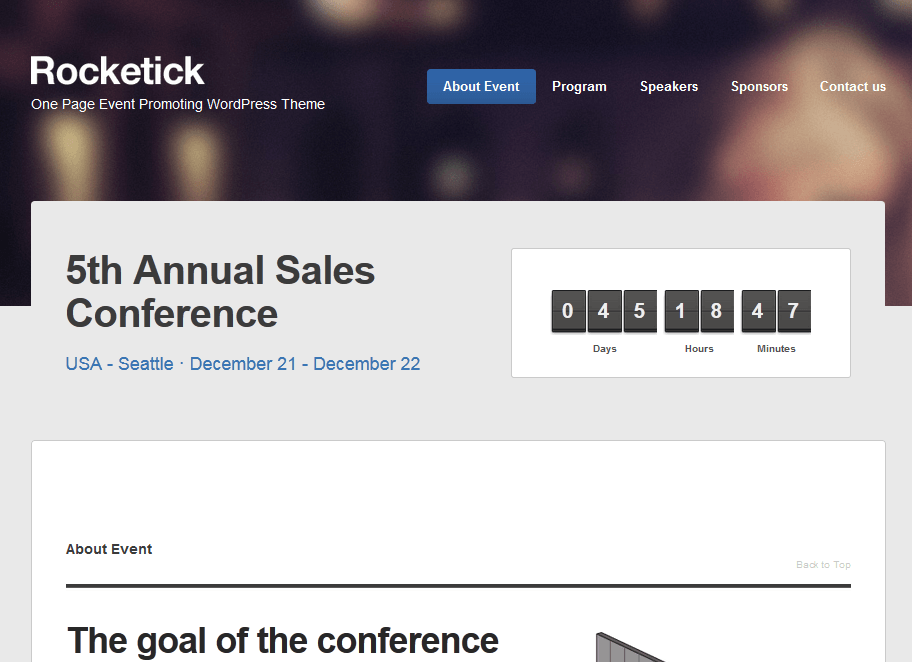
Task: Click the Days label under the countdown
Action: click(604, 348)
